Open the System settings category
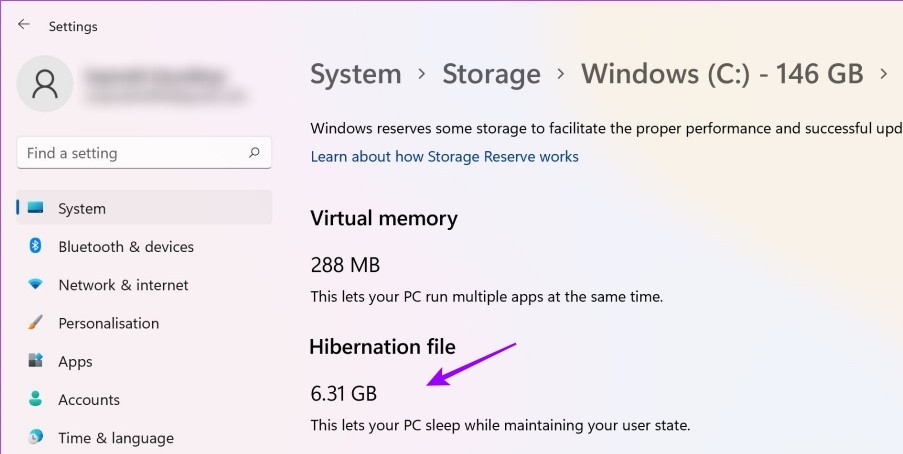 click(144, 207)
